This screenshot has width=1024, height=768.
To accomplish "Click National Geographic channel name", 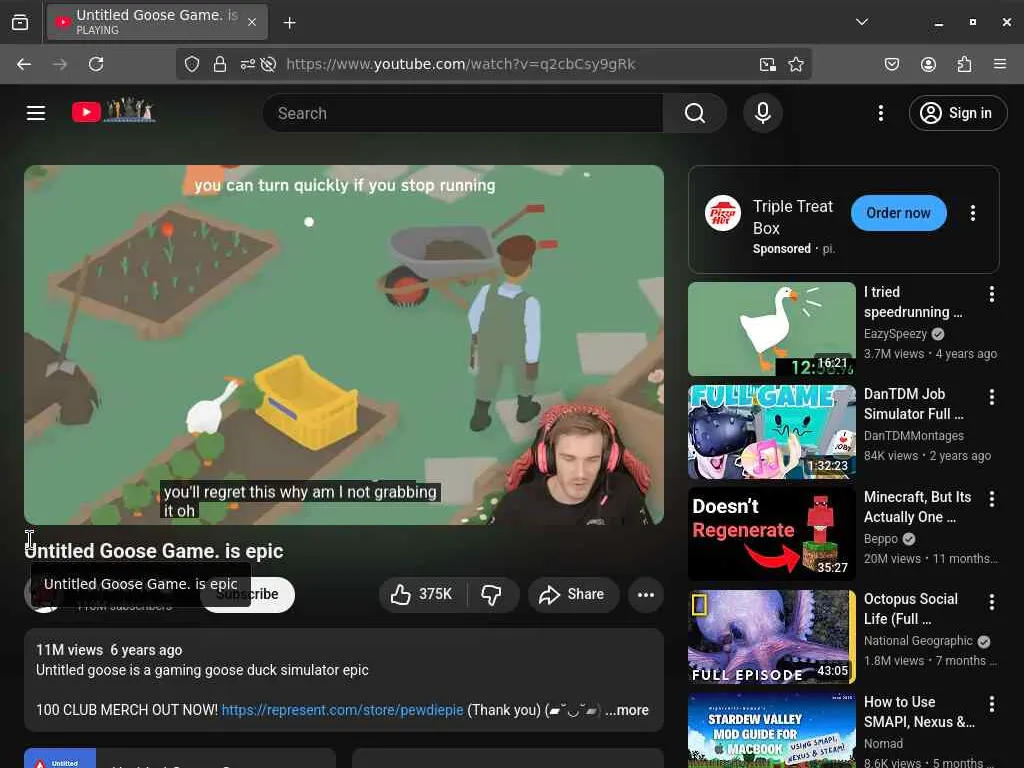I will [x=918, y=641].
